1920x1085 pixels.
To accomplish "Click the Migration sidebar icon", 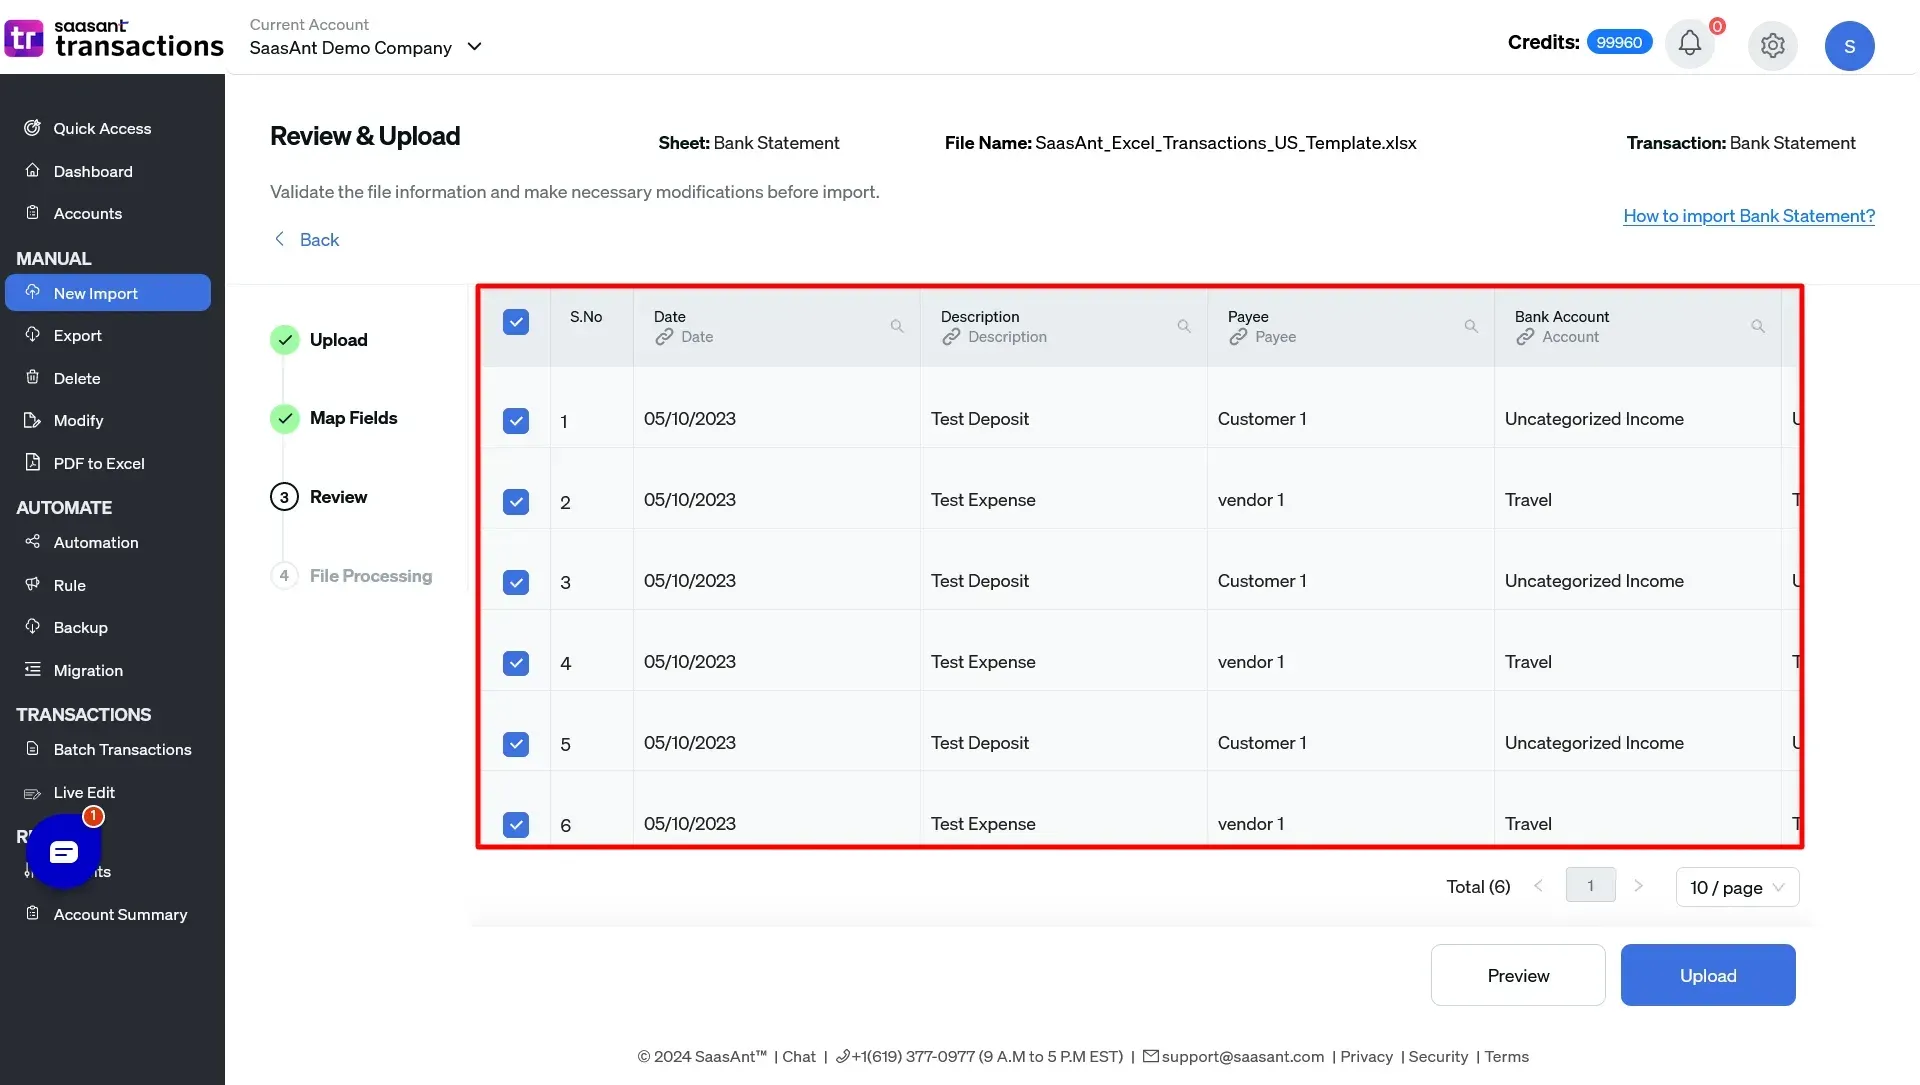I will [x=29, y=670].
